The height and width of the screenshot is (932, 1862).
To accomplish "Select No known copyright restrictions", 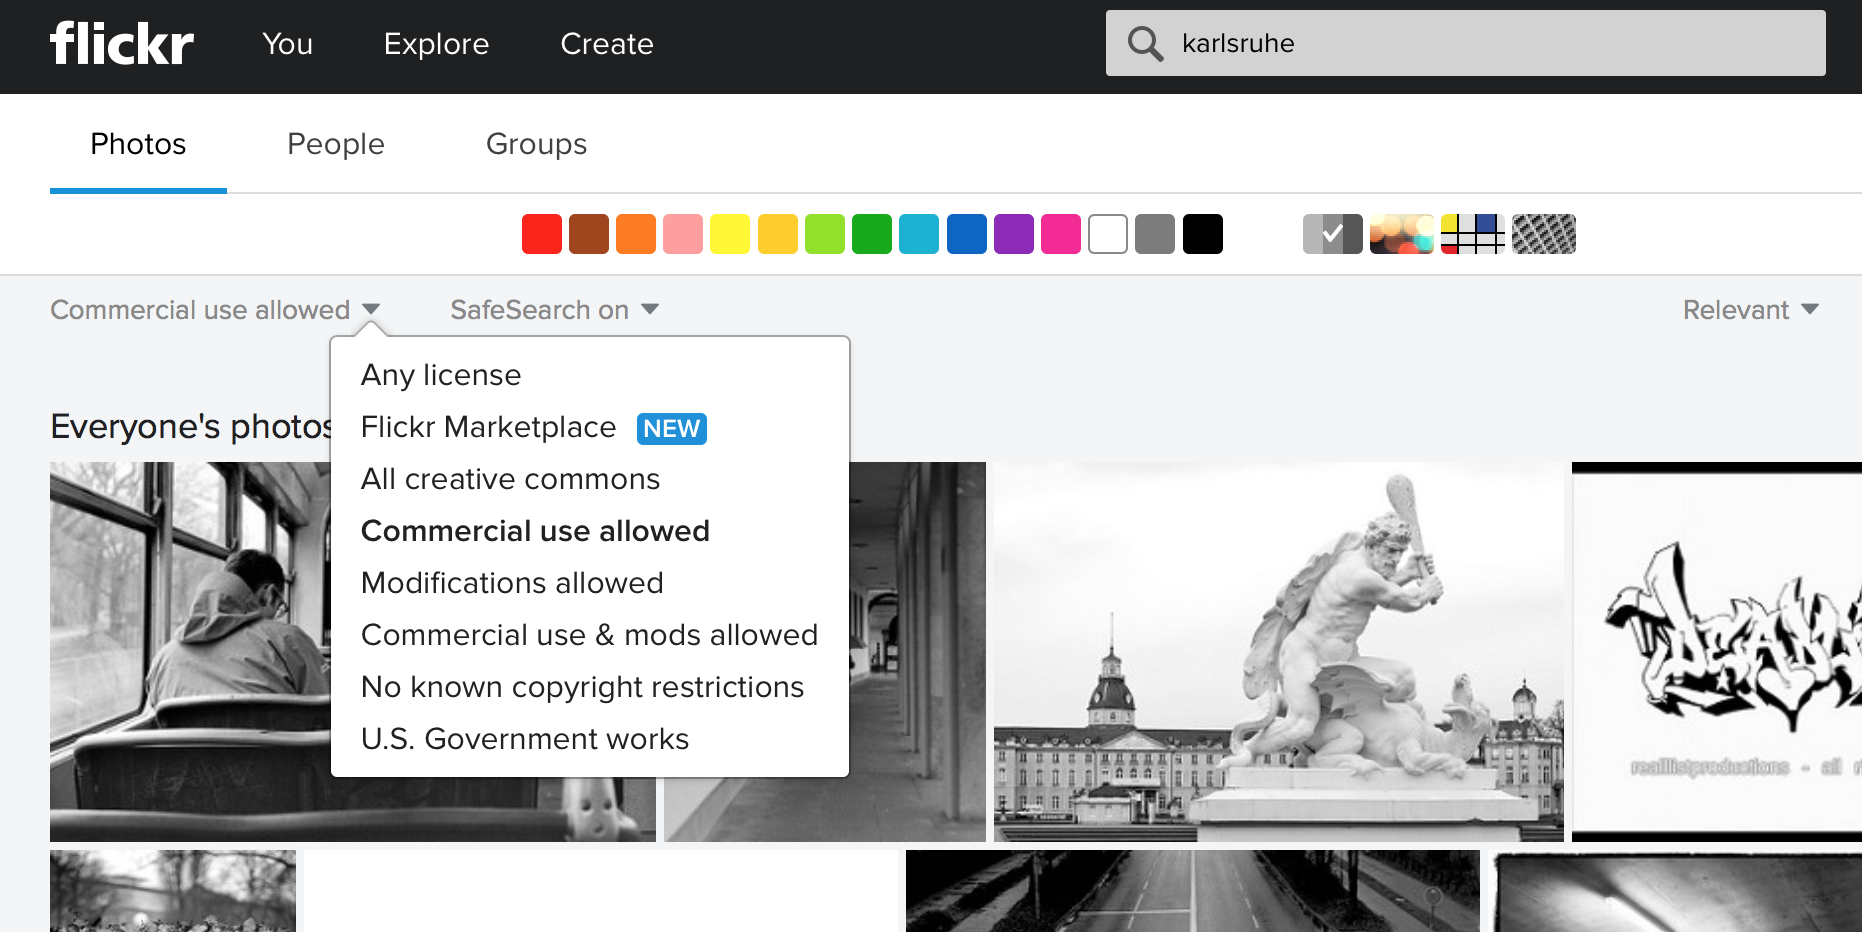I will pyautogui.click(x=582, y=687).
